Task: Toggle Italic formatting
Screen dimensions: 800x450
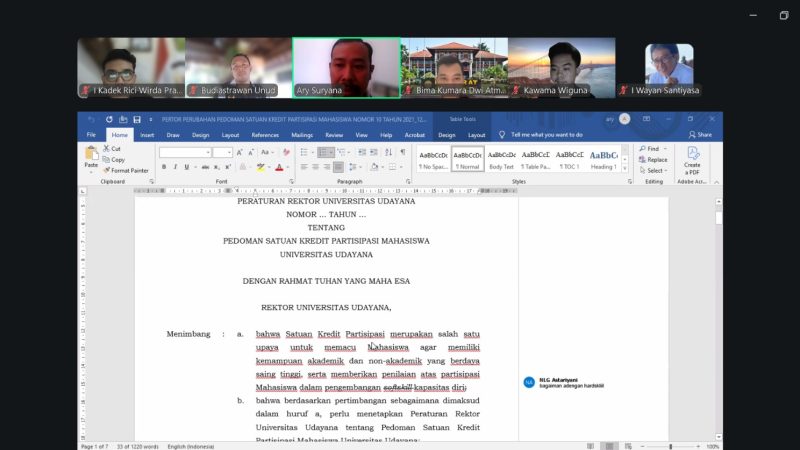Action: [x=175, y=167]
